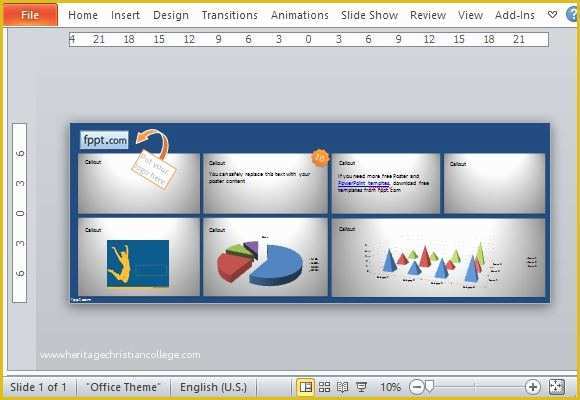Click the zoom in plus button
Screen dimensions: 580x400
tap(532, 387)
